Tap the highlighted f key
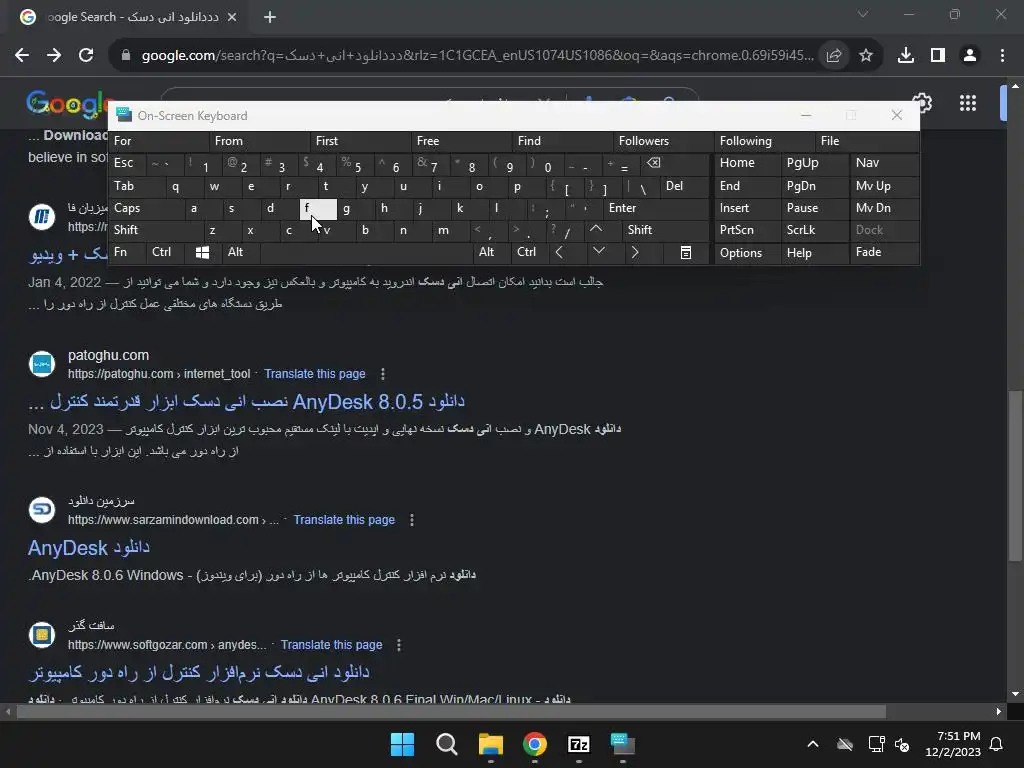 (318, 208)
